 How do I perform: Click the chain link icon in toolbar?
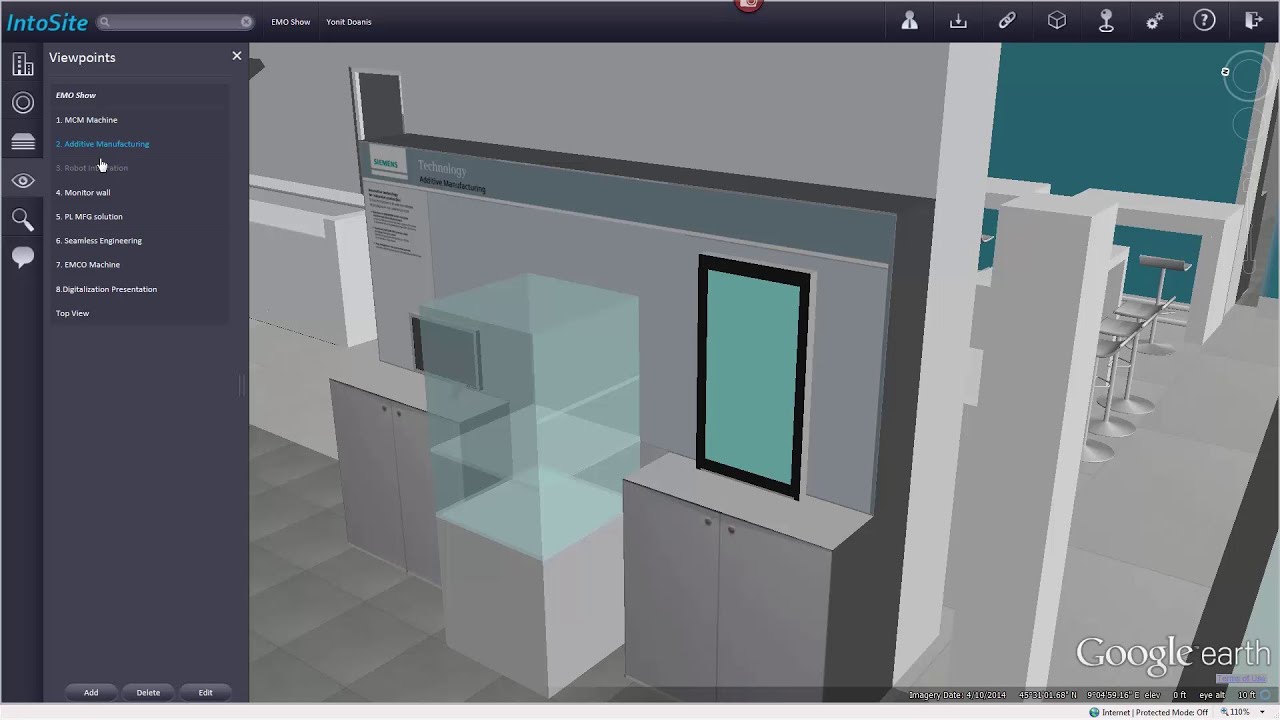[1007, 20]
